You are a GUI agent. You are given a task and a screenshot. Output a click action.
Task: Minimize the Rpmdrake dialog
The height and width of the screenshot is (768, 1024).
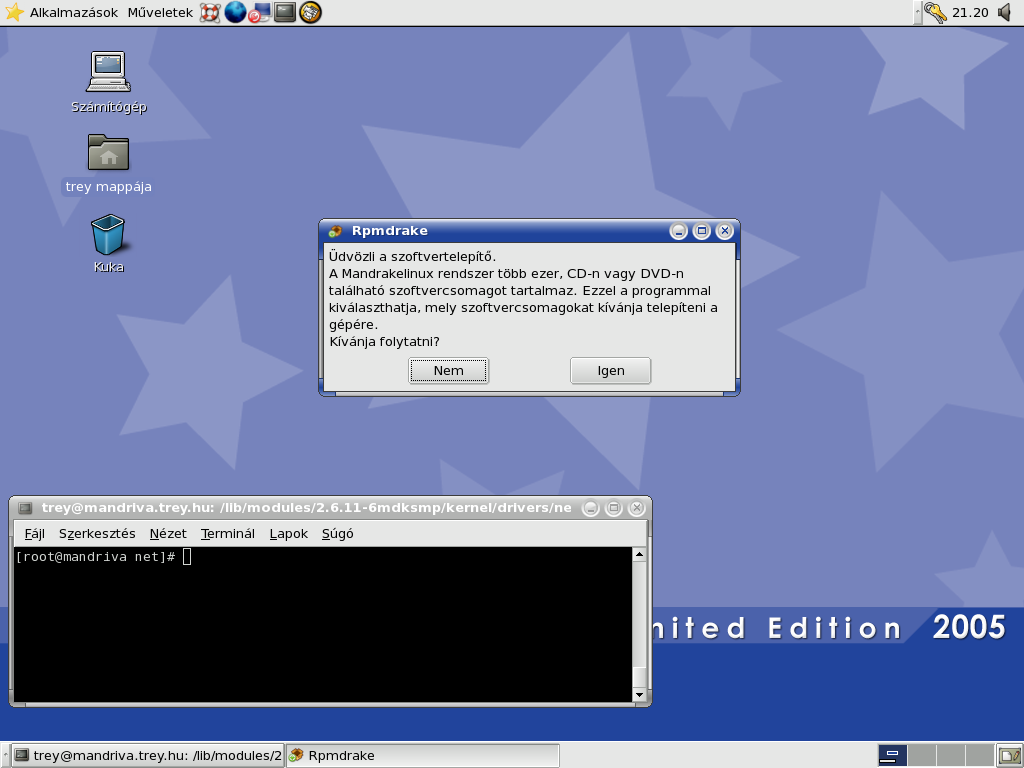coord(679,231)
